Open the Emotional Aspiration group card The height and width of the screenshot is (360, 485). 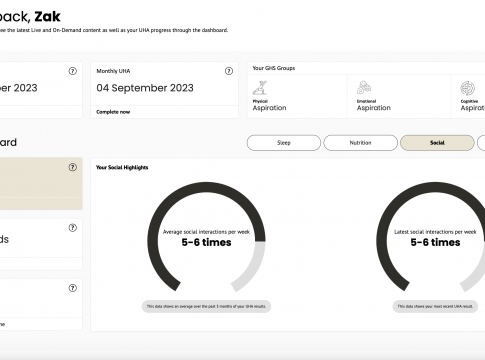point(399,96)
